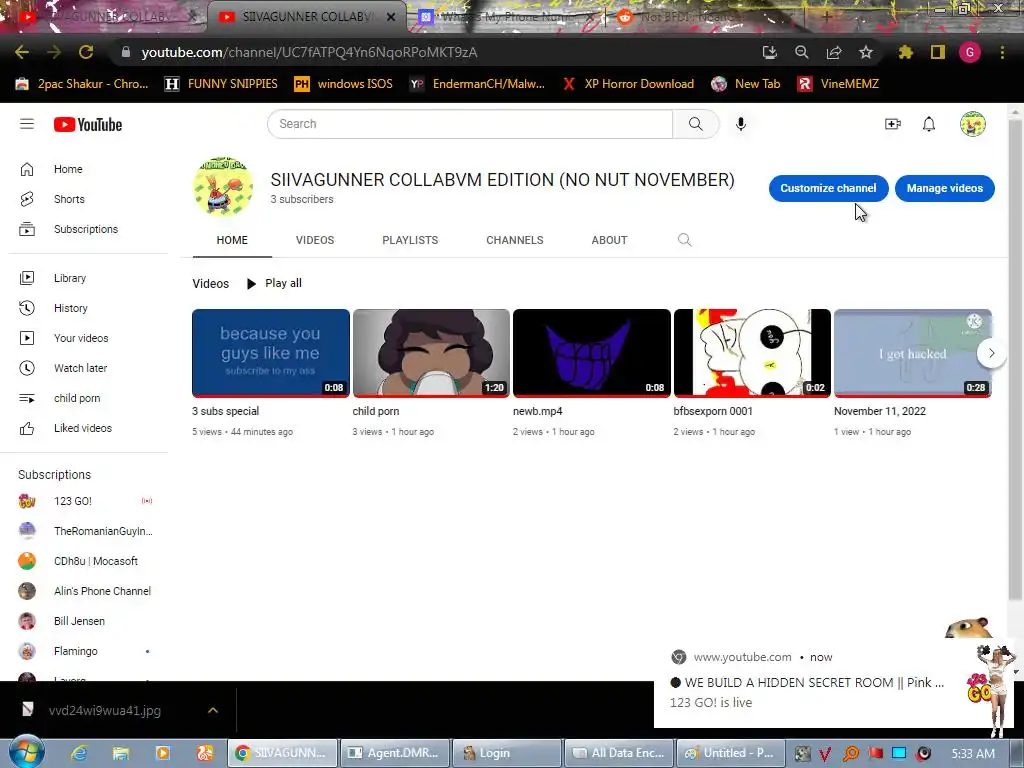Click the Customize channel button
The image size is (1024, 768).
click(828, 188)
